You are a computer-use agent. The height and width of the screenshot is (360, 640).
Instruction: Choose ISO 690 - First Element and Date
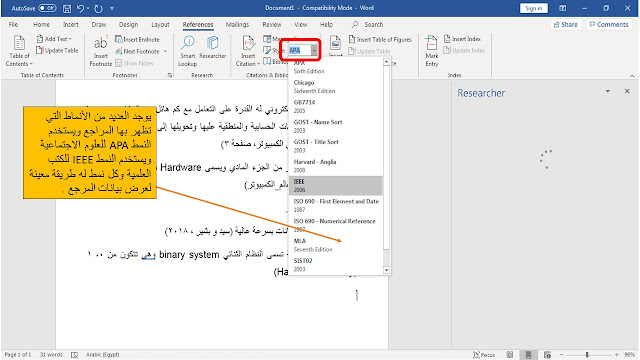coord(336,205)
